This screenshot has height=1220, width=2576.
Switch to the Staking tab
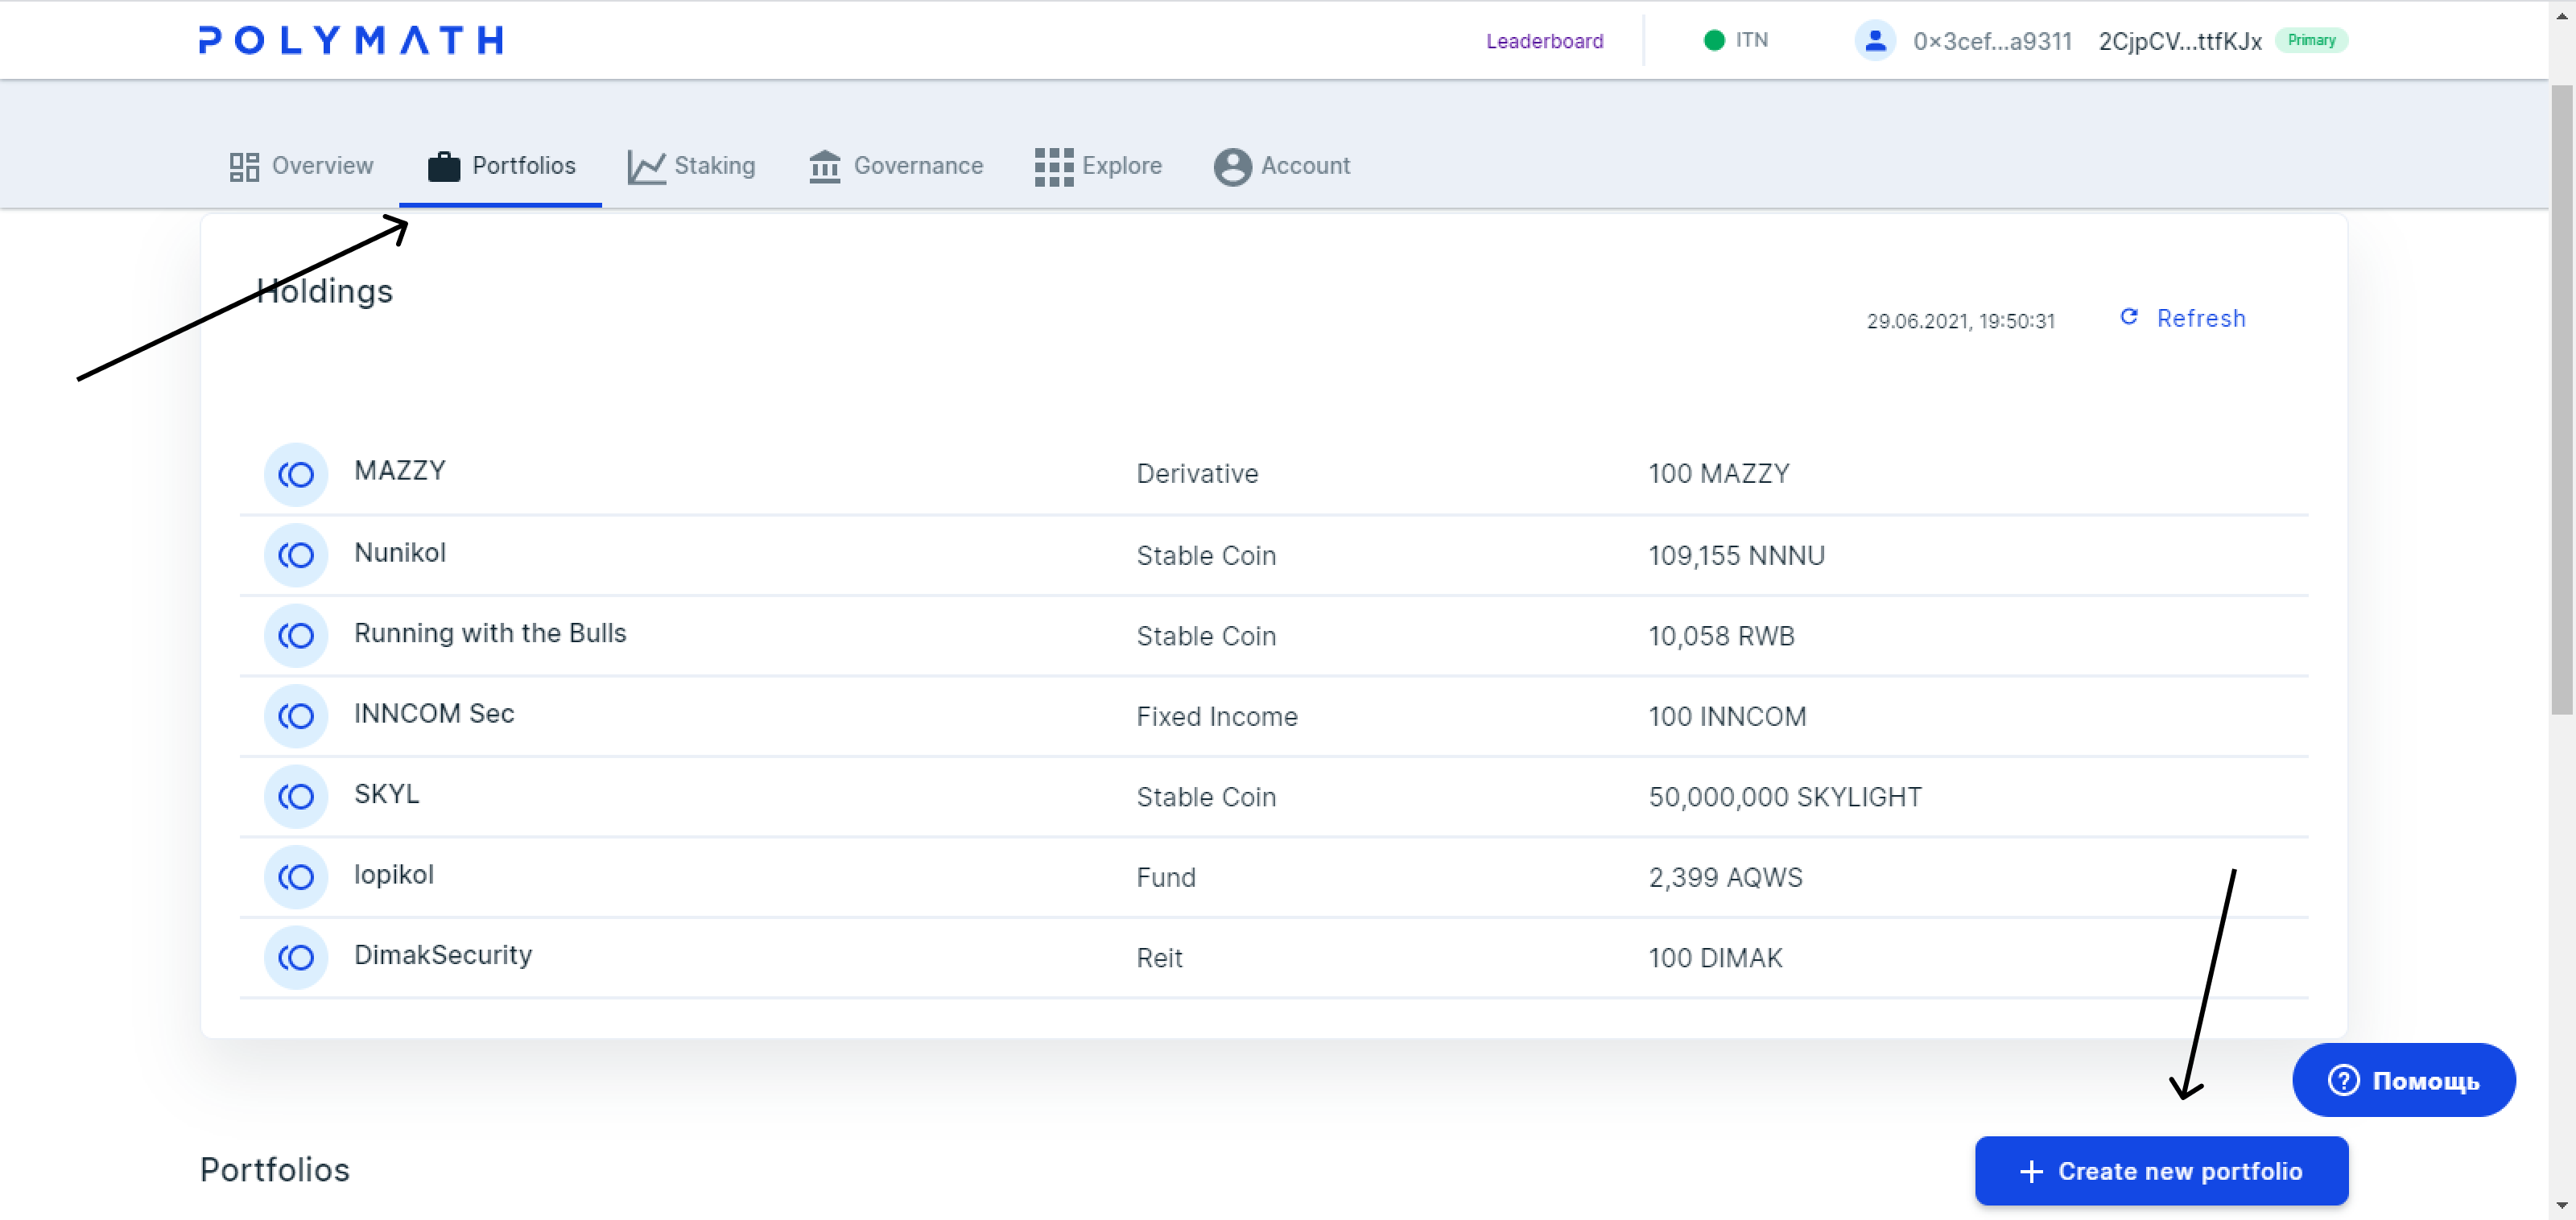[691, 166]
